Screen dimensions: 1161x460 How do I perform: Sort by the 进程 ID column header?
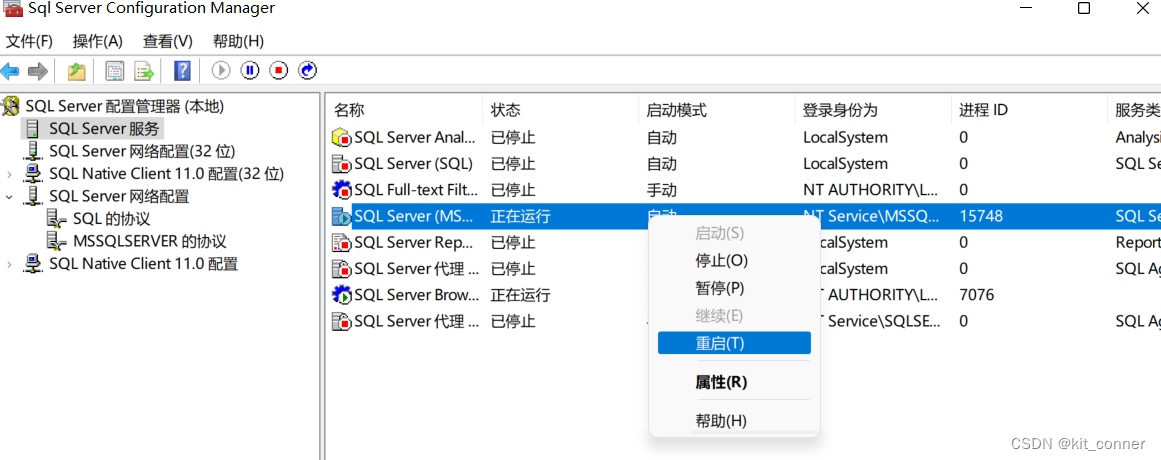(x=983, y=110)
